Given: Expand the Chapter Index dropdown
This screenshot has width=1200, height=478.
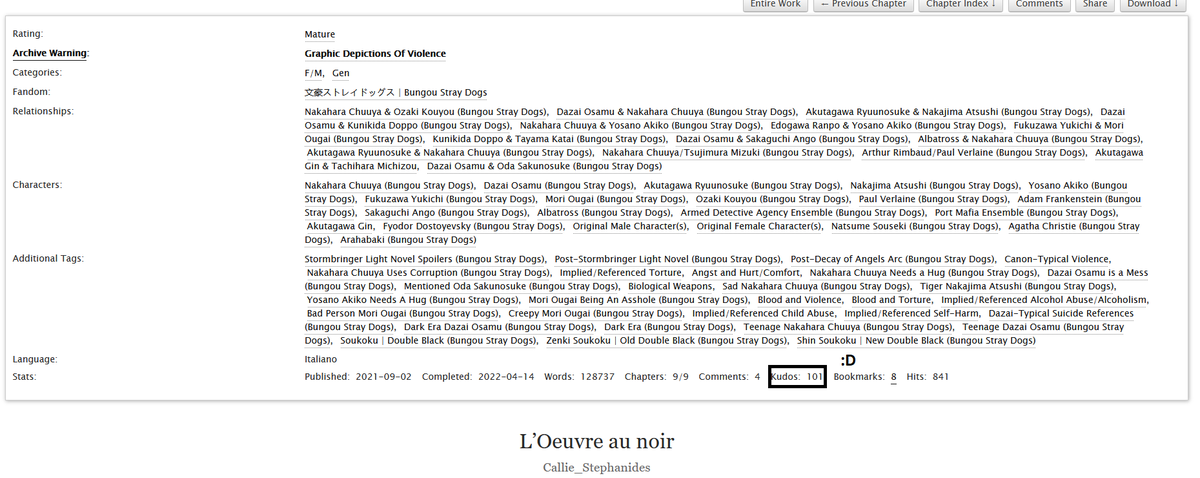Looking at the screenshot, I should coord(961,5).
